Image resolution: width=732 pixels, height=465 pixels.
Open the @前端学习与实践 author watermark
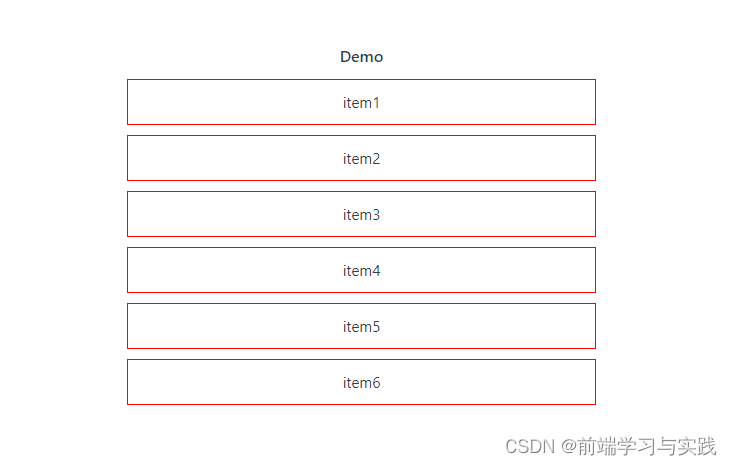(x=638, y=446)
